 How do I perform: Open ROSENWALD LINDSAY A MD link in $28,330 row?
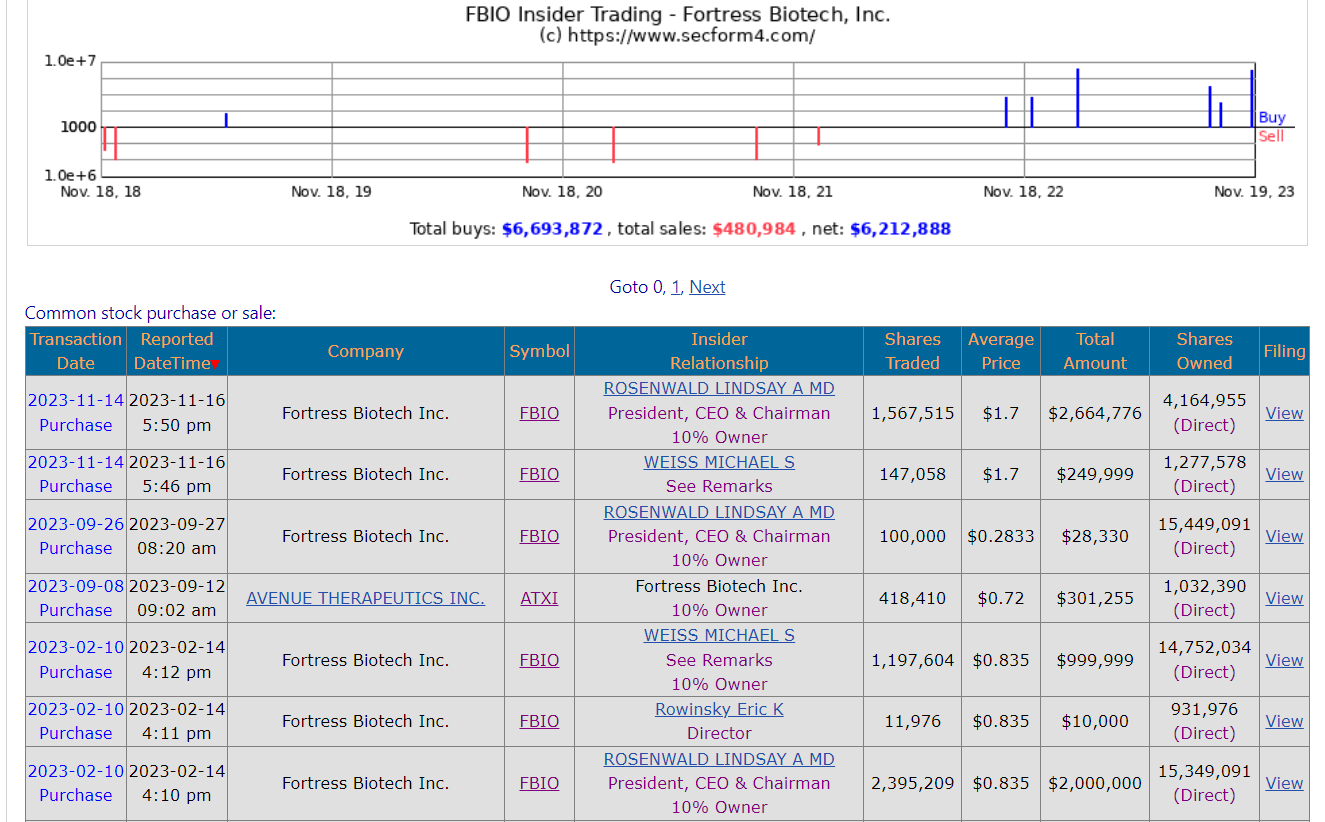pyautogui.click(x=719, y=512)
